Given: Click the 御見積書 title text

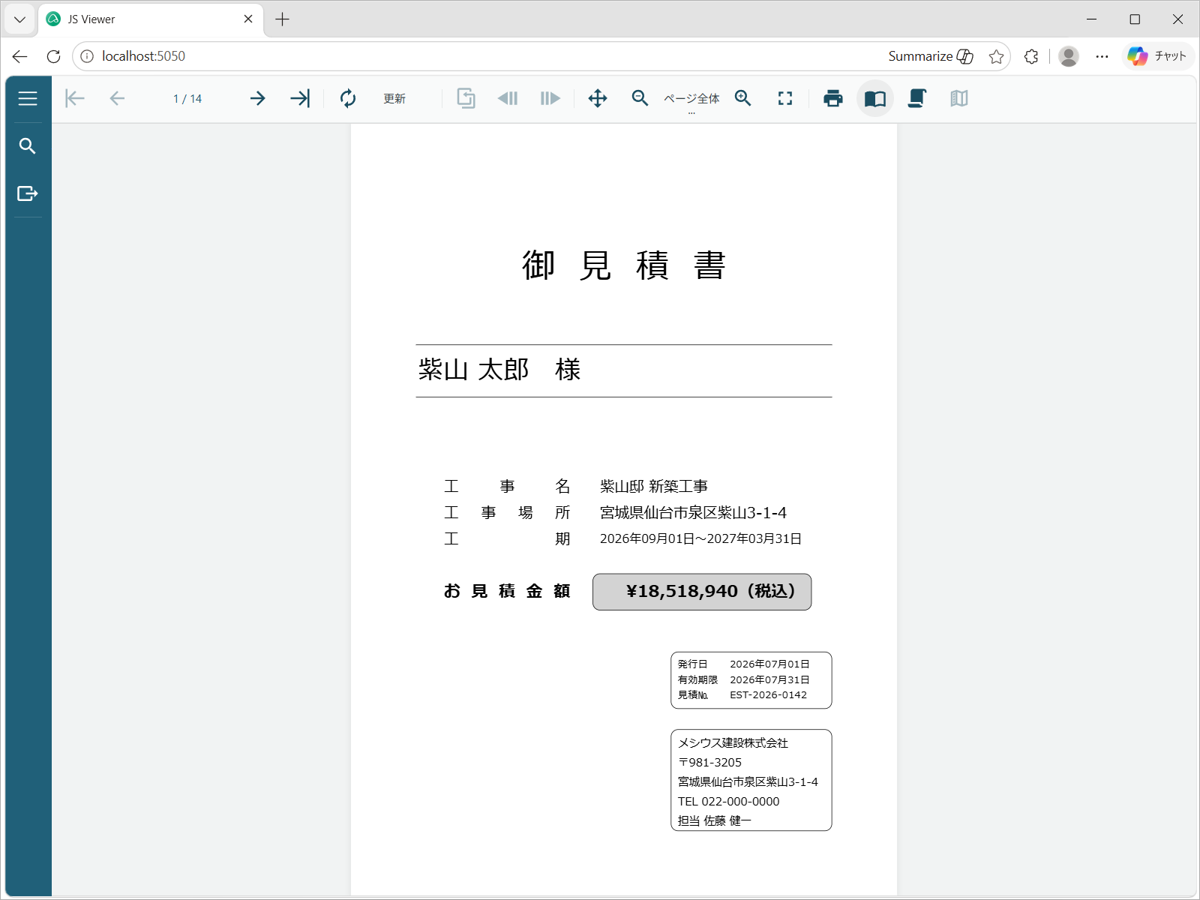Looking at the screenshot, I should (x=624, y=265).
